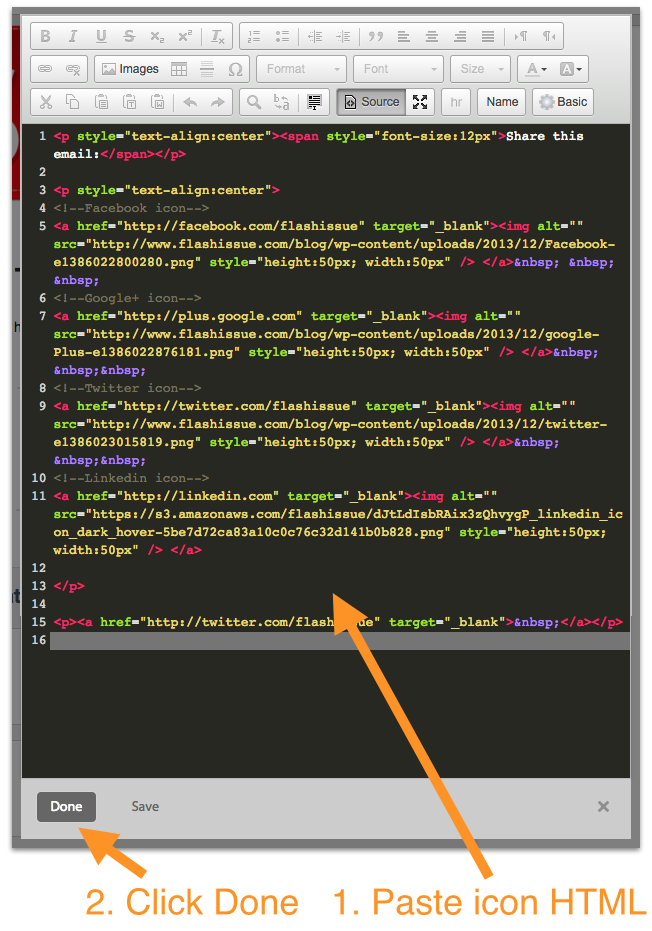Viewport: 652px width, 931px height.
Task: Paste from Word
Action: 157,102
